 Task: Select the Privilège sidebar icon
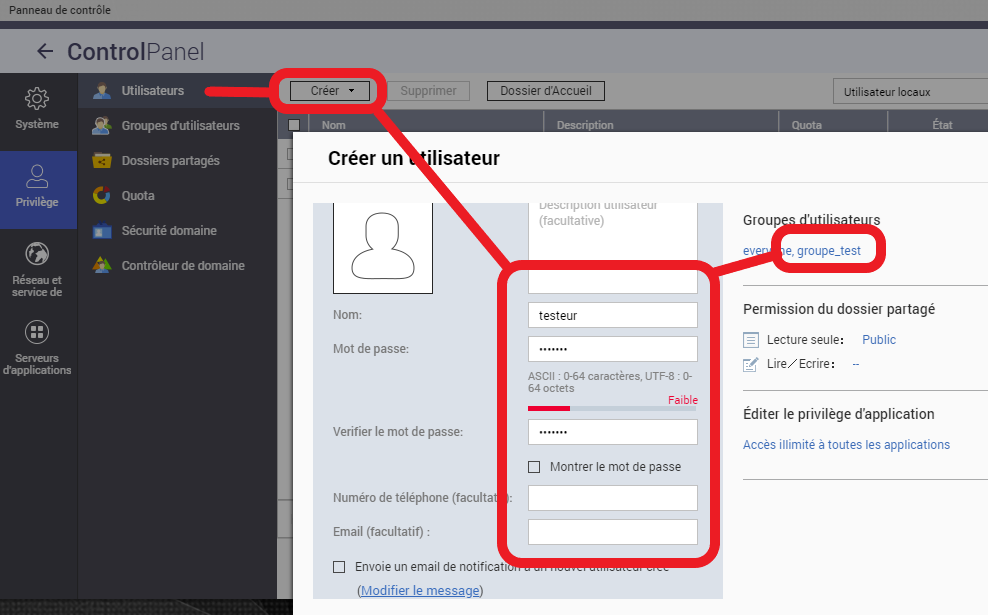37,178
